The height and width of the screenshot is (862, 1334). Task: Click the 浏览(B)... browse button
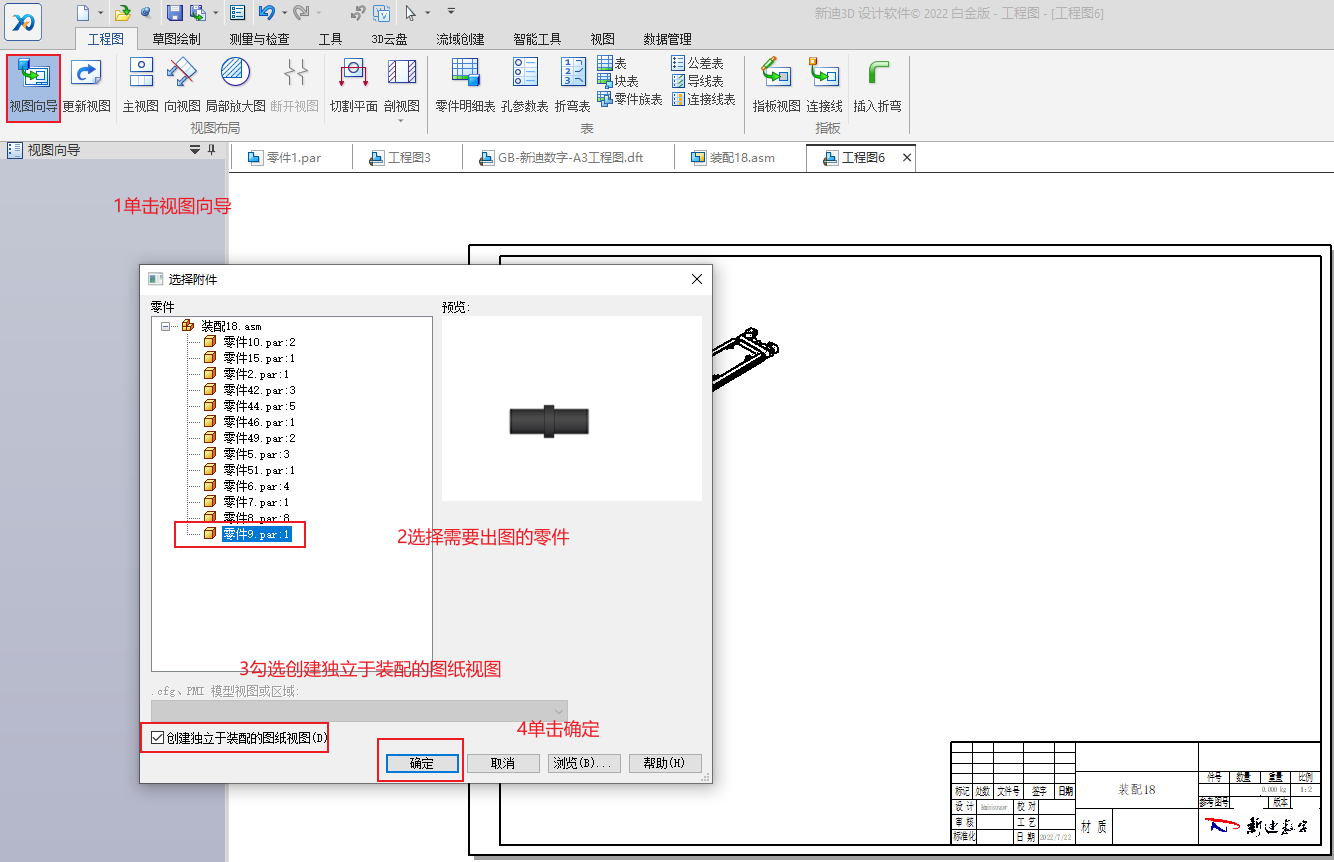[x=584, y=763]
